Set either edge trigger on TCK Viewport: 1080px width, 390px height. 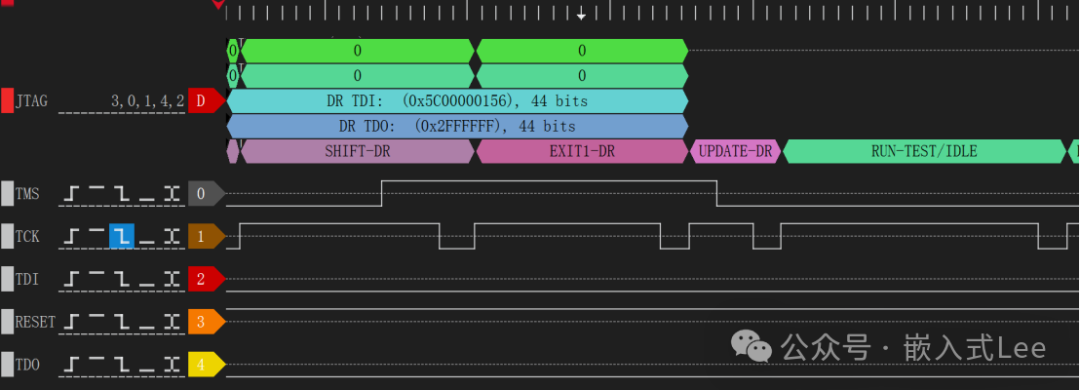point(172,236)
